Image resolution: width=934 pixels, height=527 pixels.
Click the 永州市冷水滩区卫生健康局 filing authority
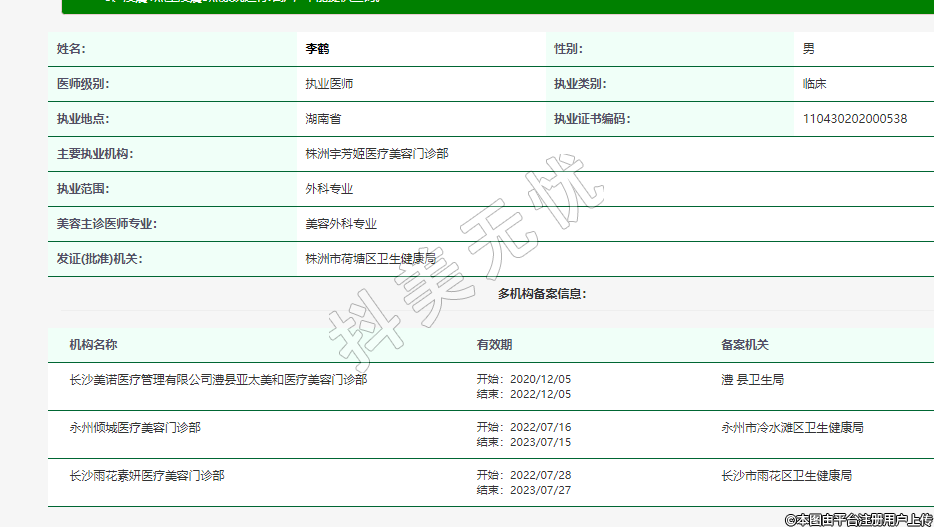792,428
